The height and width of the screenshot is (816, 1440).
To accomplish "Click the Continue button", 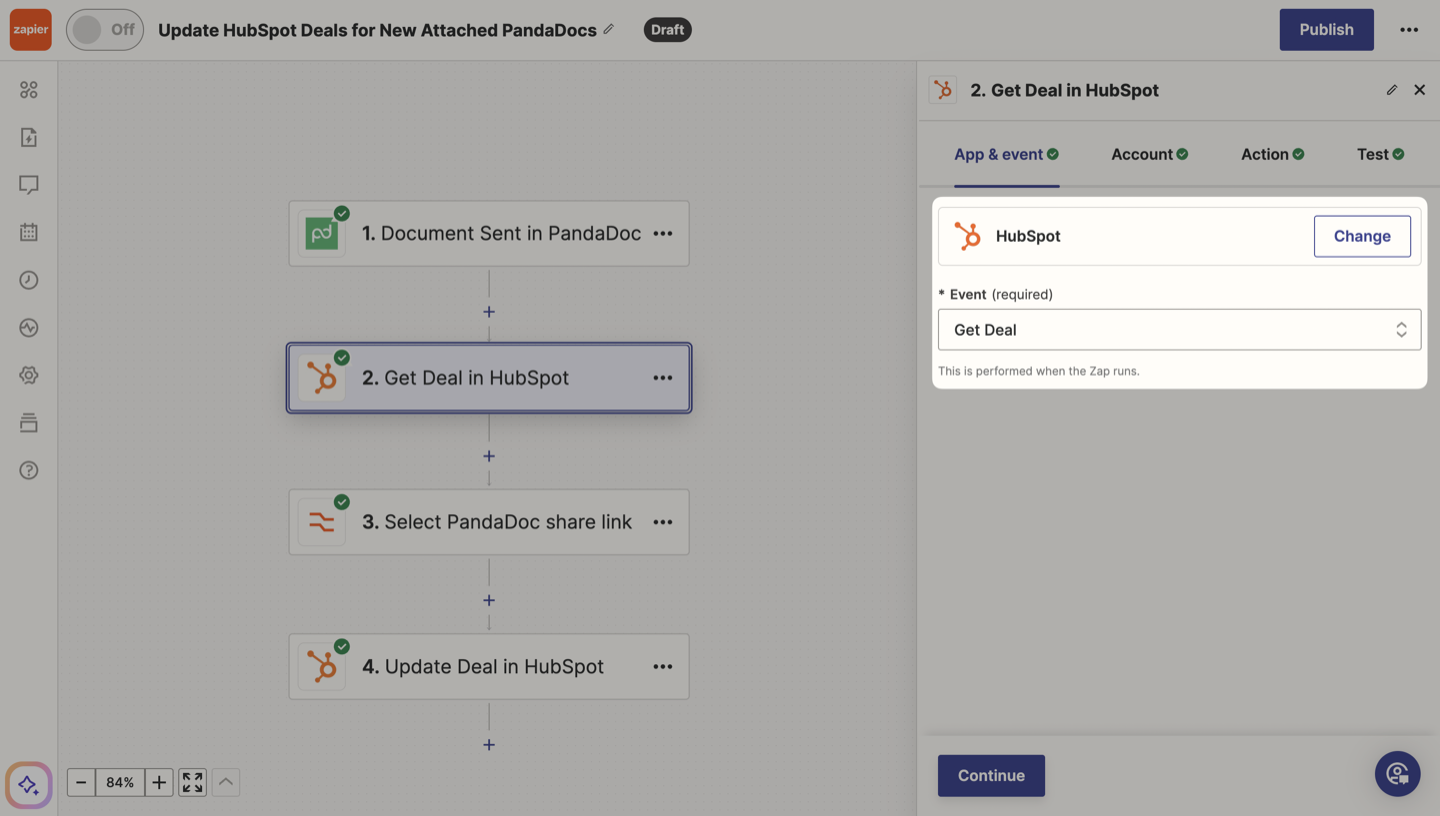I will point(991,776).
